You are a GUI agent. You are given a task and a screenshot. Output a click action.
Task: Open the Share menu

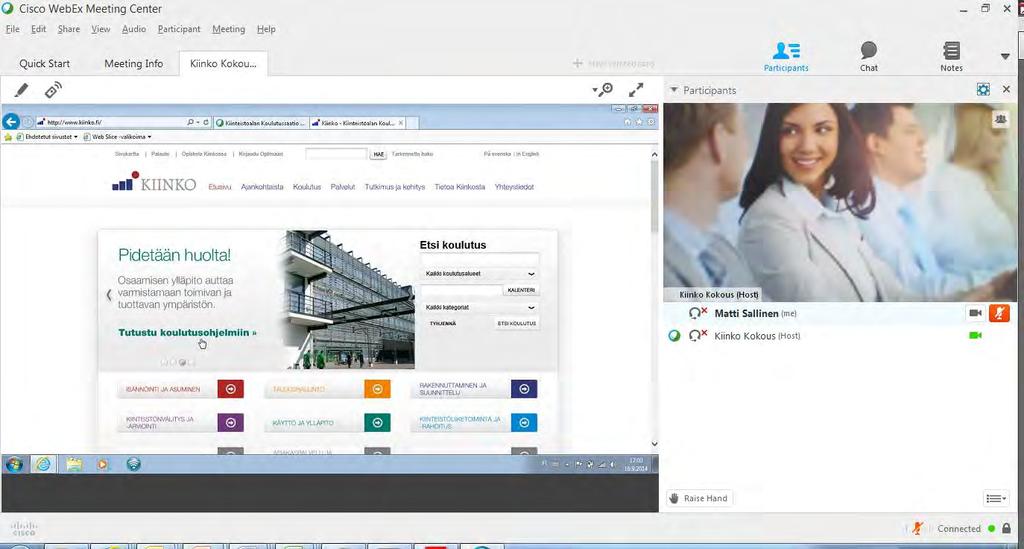[69, 29]
